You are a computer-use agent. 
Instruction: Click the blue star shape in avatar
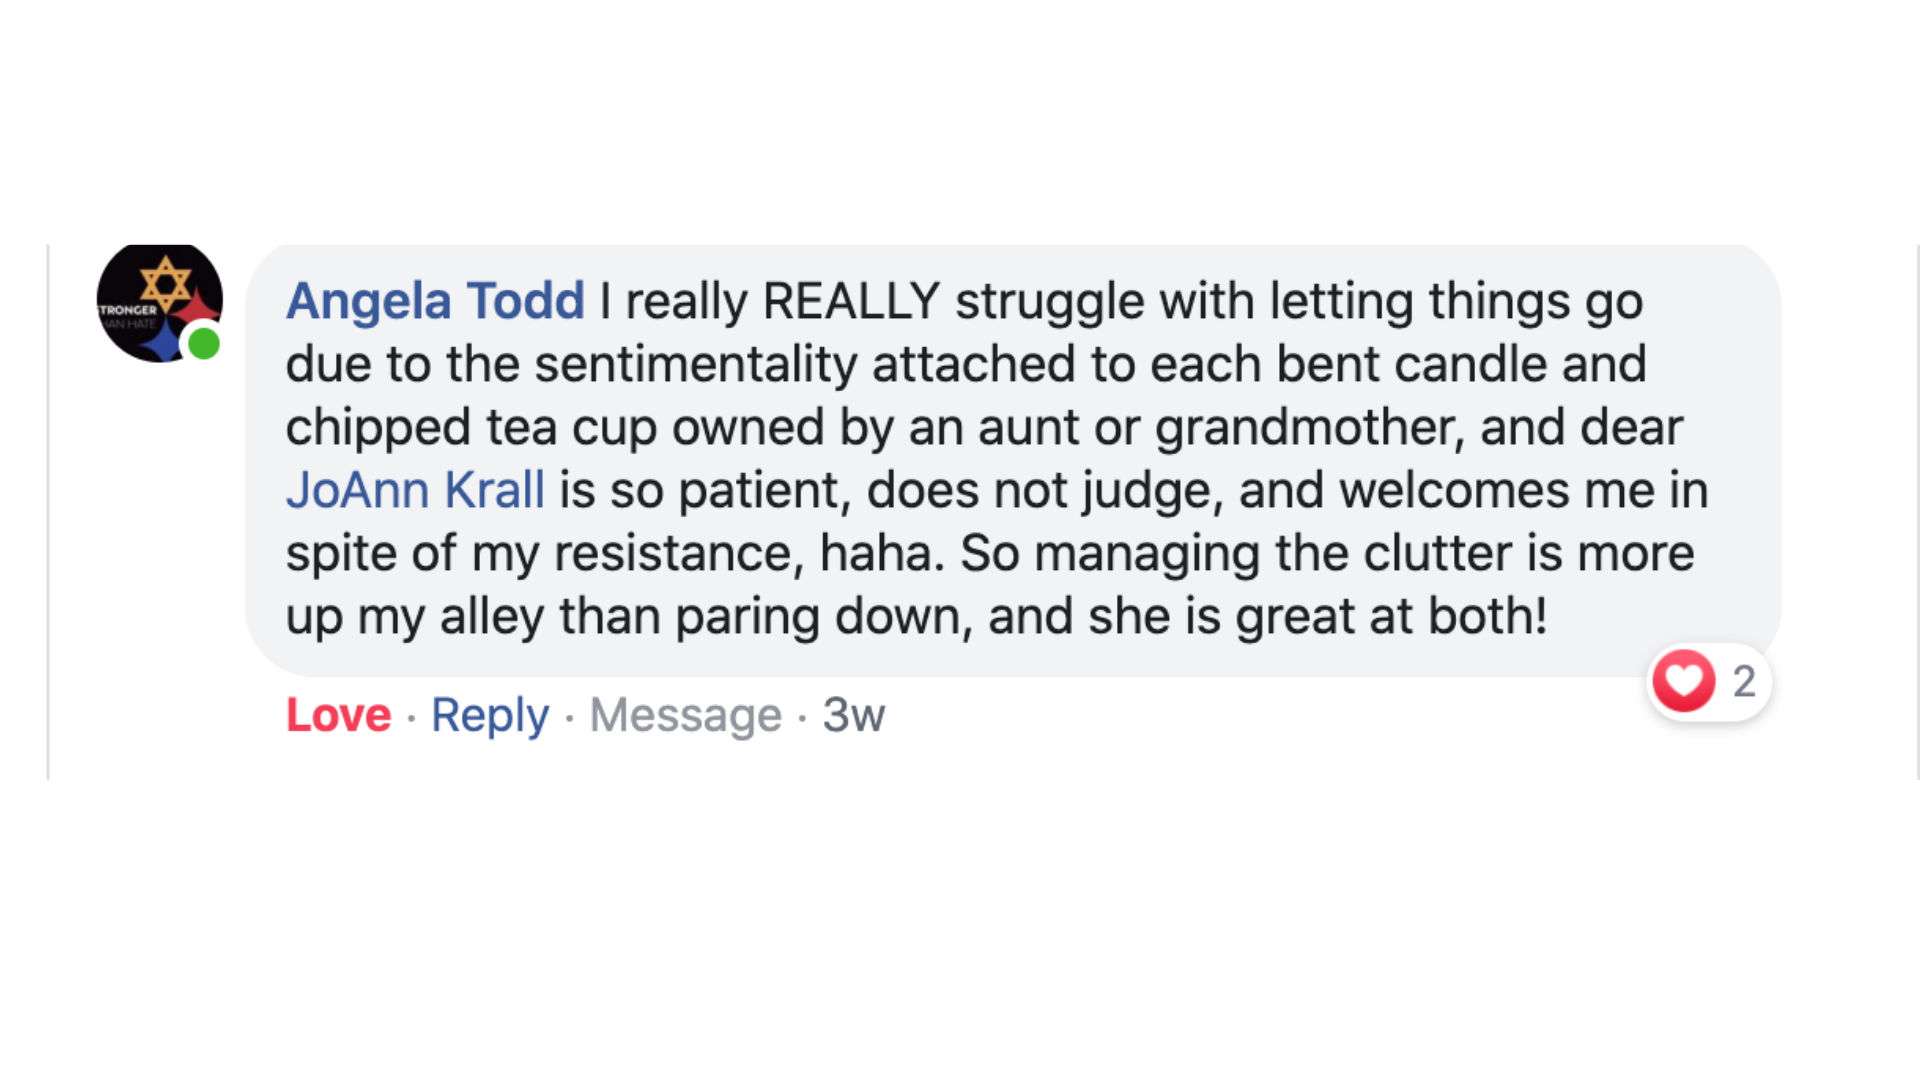(163, 343)
